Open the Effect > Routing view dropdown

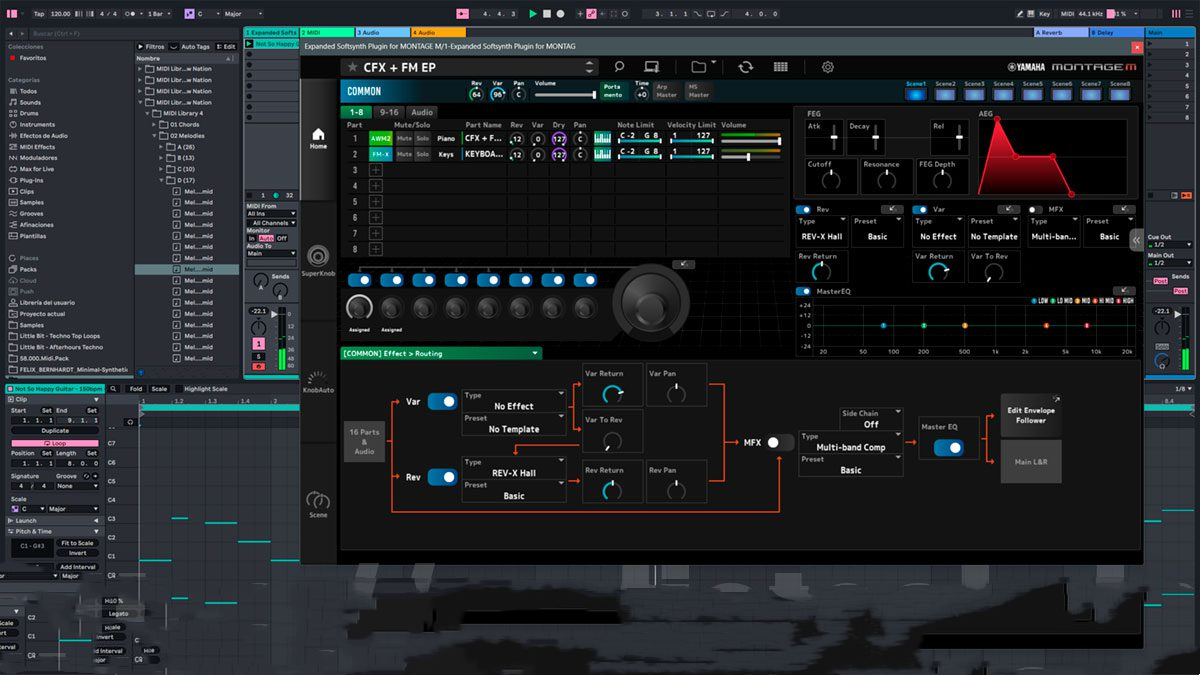[441, 353]
